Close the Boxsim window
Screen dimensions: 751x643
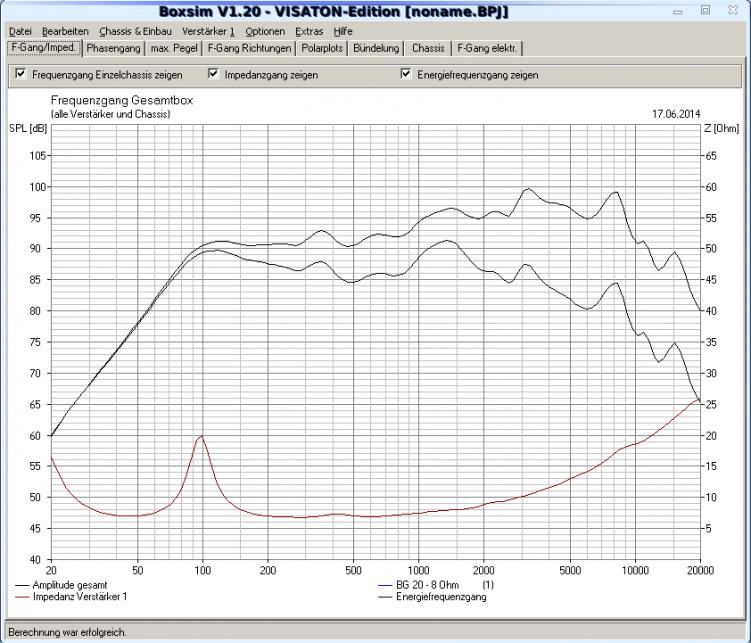[732, 9]
